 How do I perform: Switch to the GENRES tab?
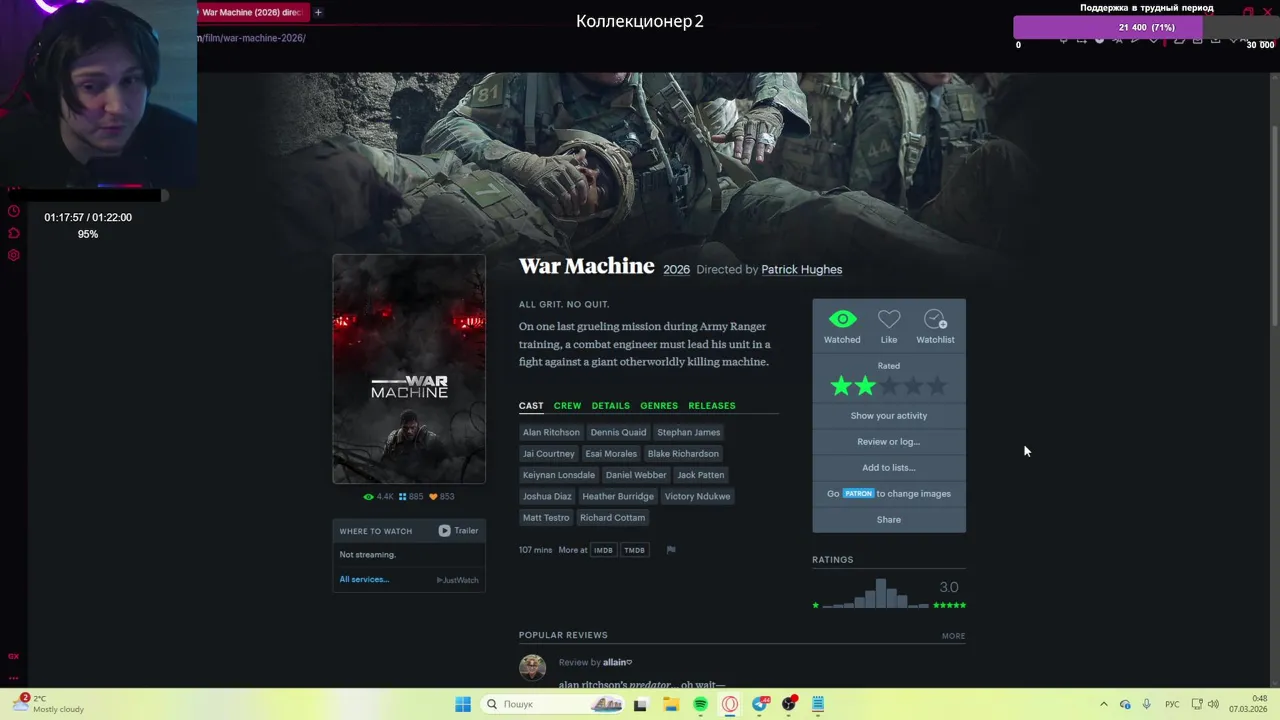click(659, 406)
